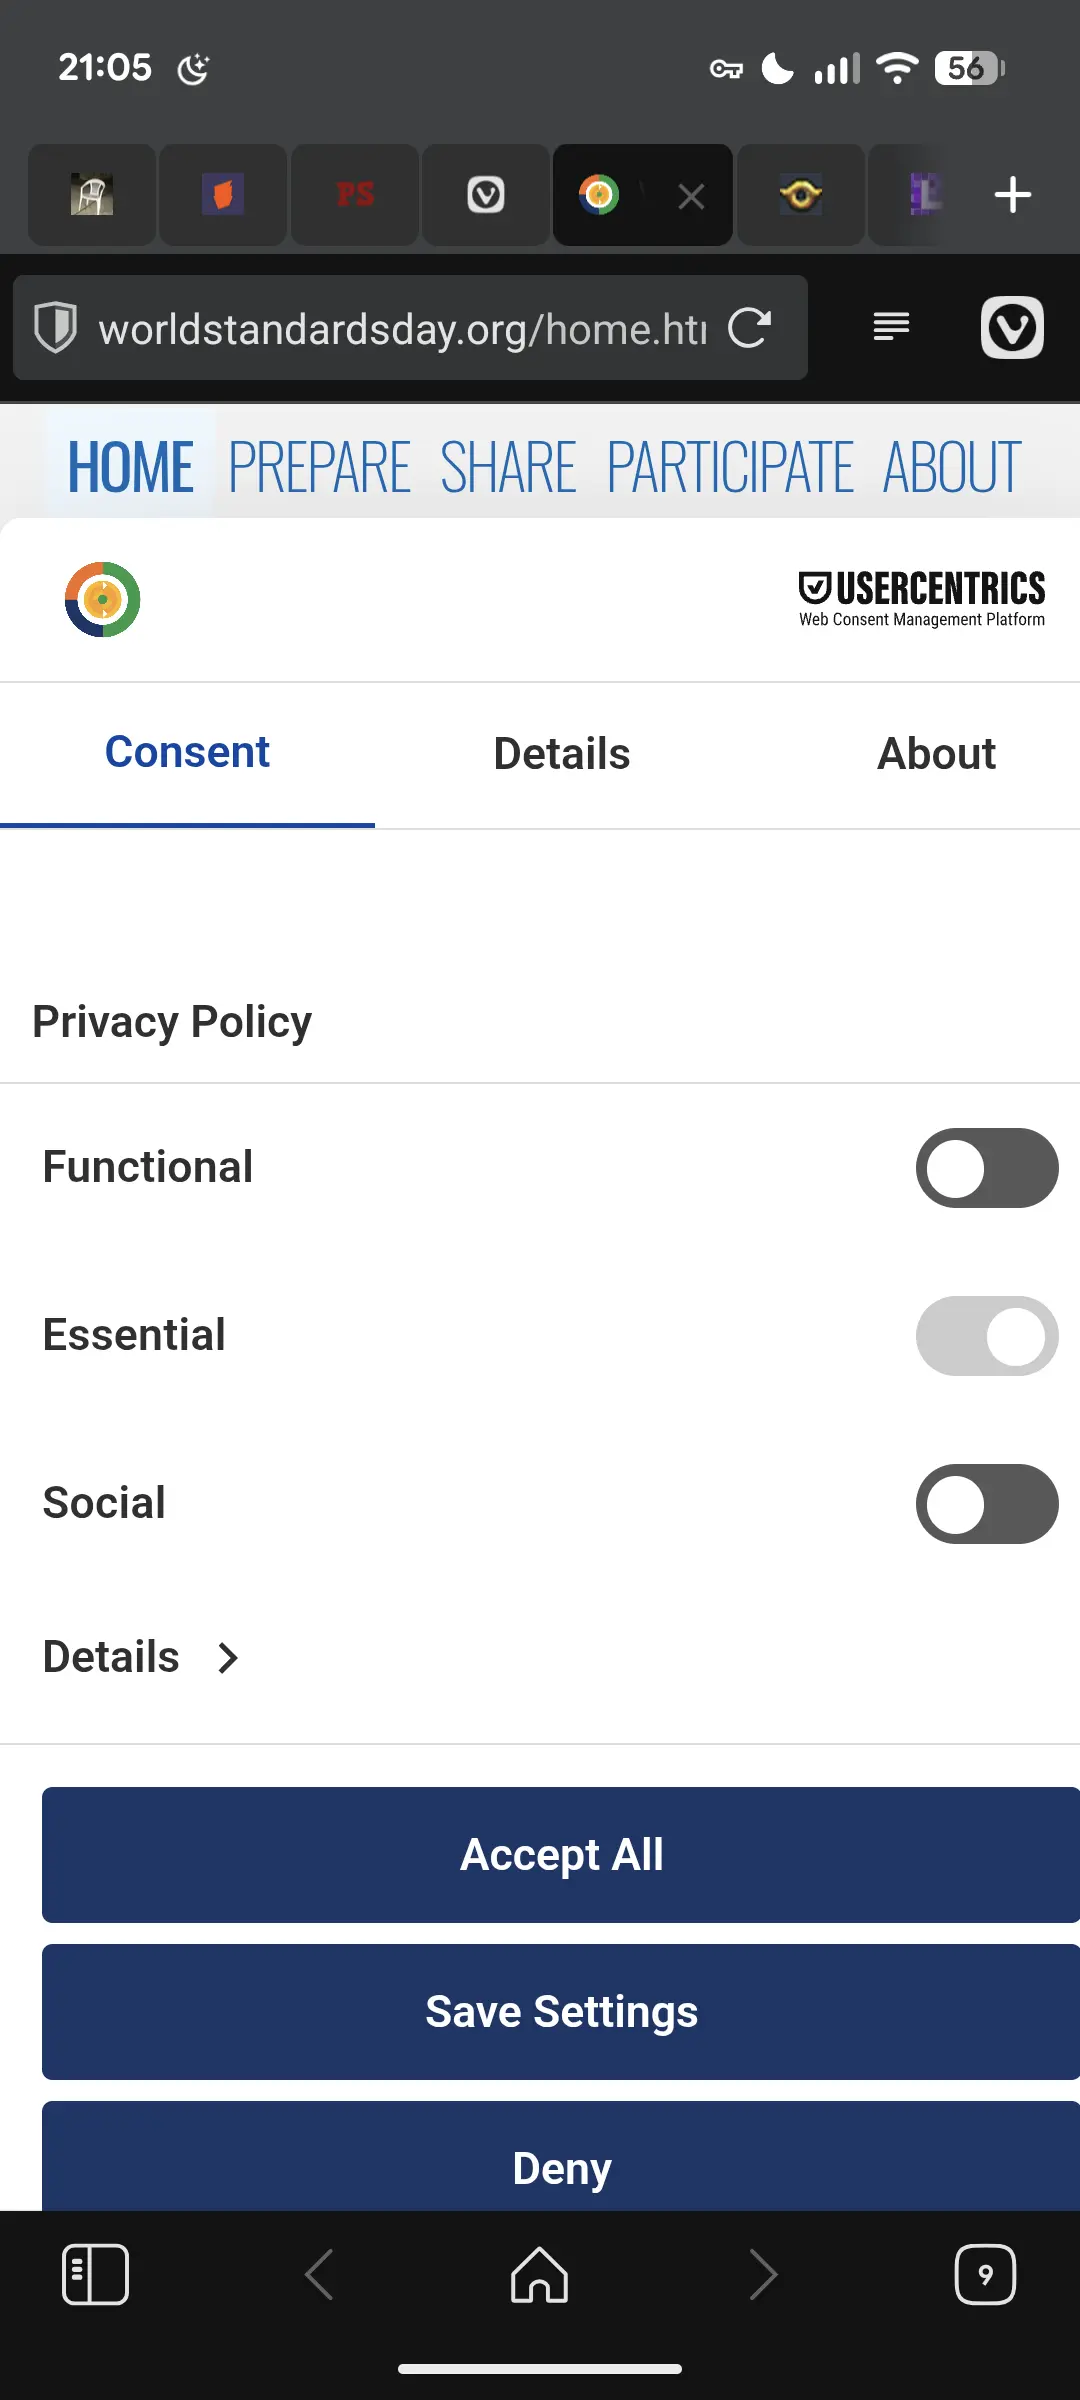Image resolution: width=1080 pixels, height=2400 pixels.
Task: Open the tab switcher showing 9
Action: [985, 2275]
